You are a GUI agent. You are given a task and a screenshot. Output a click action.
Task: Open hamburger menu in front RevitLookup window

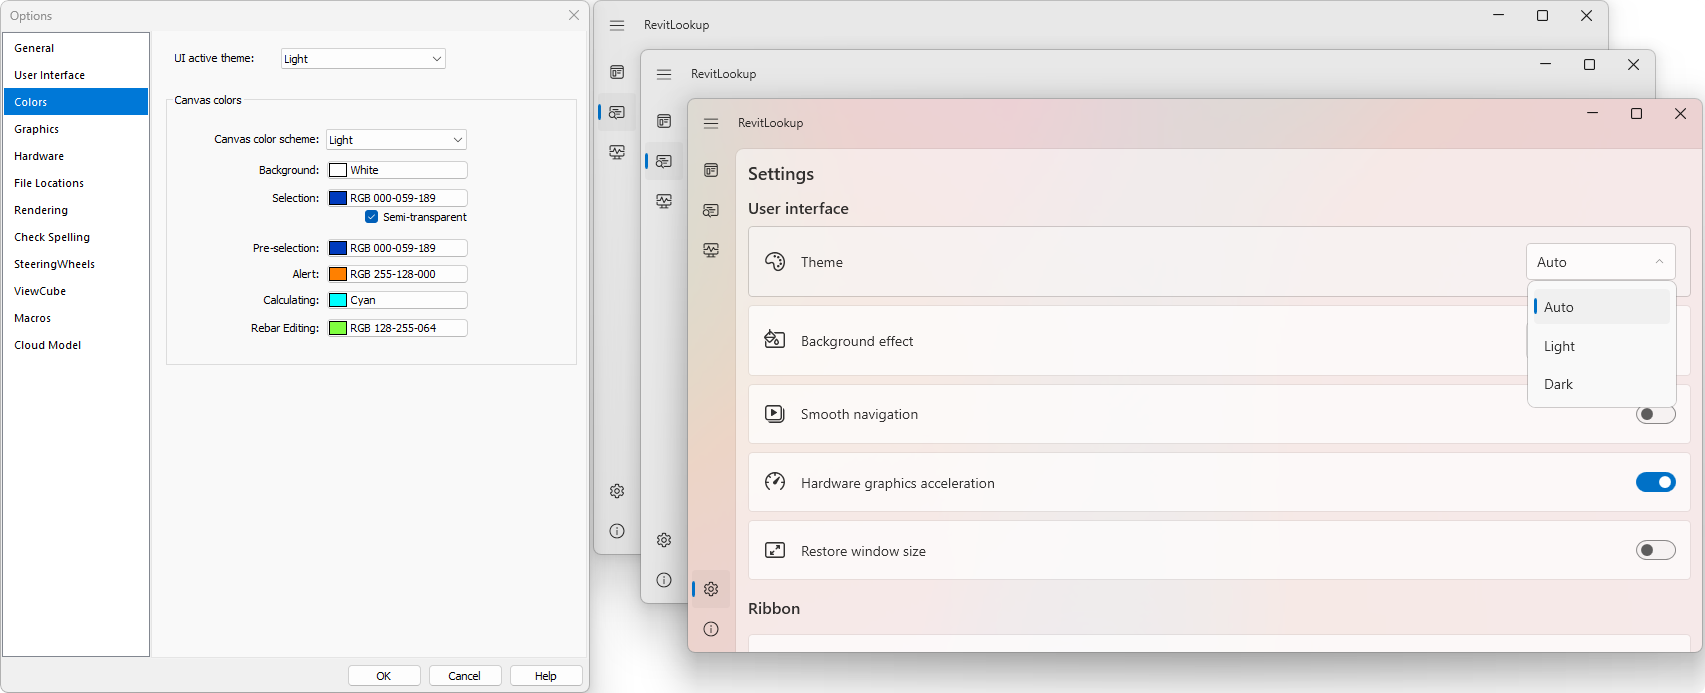tap(711, 123)
